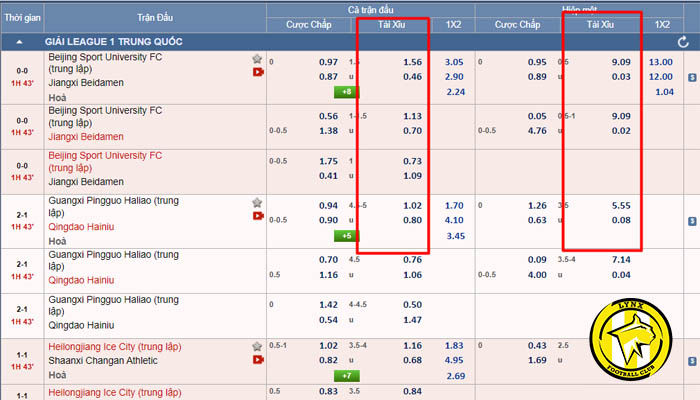Open live video for Heilongjiang Ice City match
The image size is (700, 400).
pos(258,359)
